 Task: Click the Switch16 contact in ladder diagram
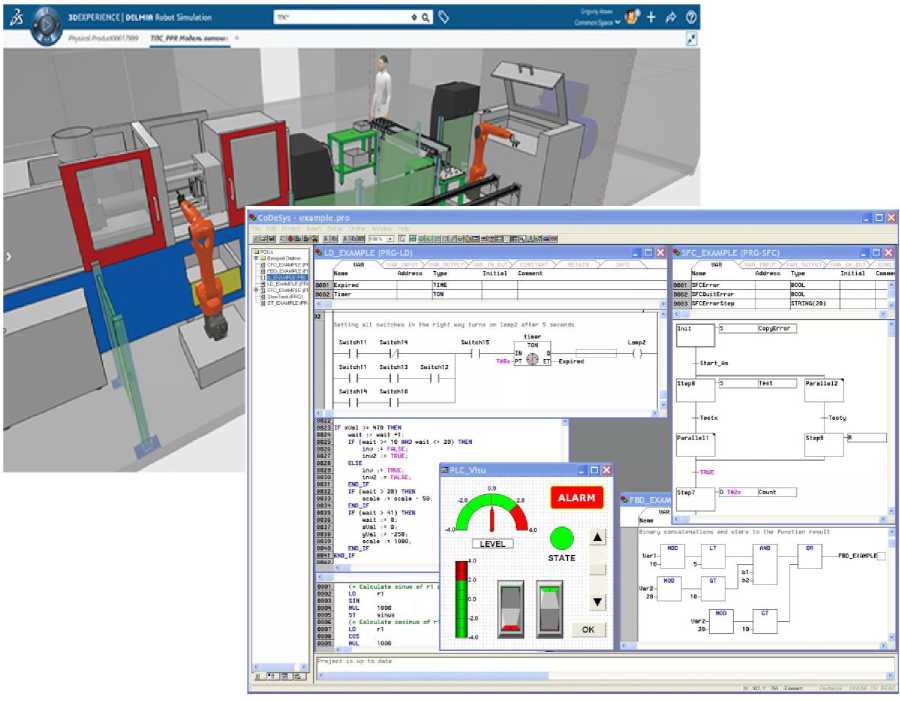[393, 402]
